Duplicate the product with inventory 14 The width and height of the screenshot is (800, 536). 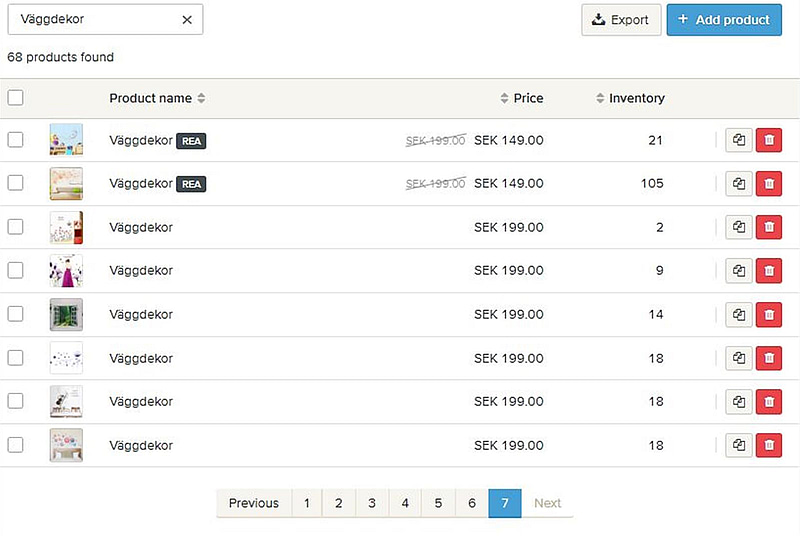click(x=739, y=315)
